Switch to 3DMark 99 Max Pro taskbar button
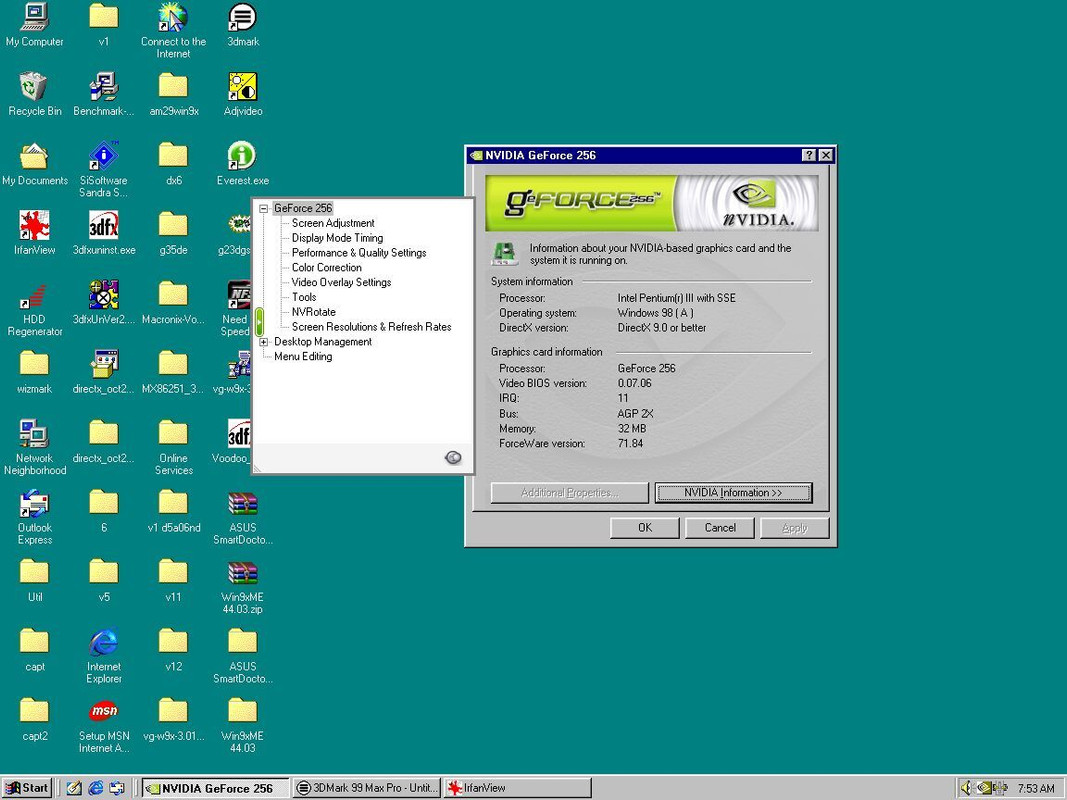Viewport: 1067px width, 800px height. (367, 788)
